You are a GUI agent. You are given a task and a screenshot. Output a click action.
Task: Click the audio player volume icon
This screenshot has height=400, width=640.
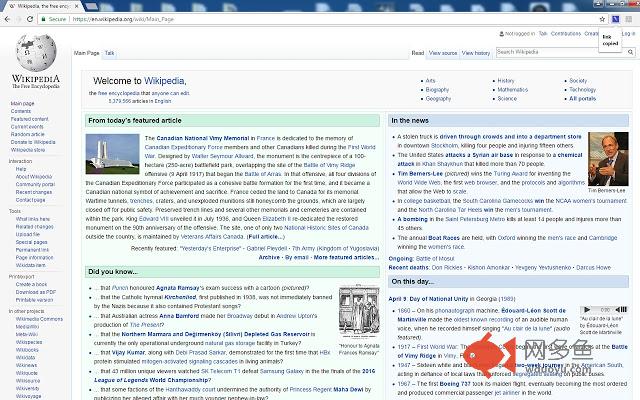tap(621, 310)
